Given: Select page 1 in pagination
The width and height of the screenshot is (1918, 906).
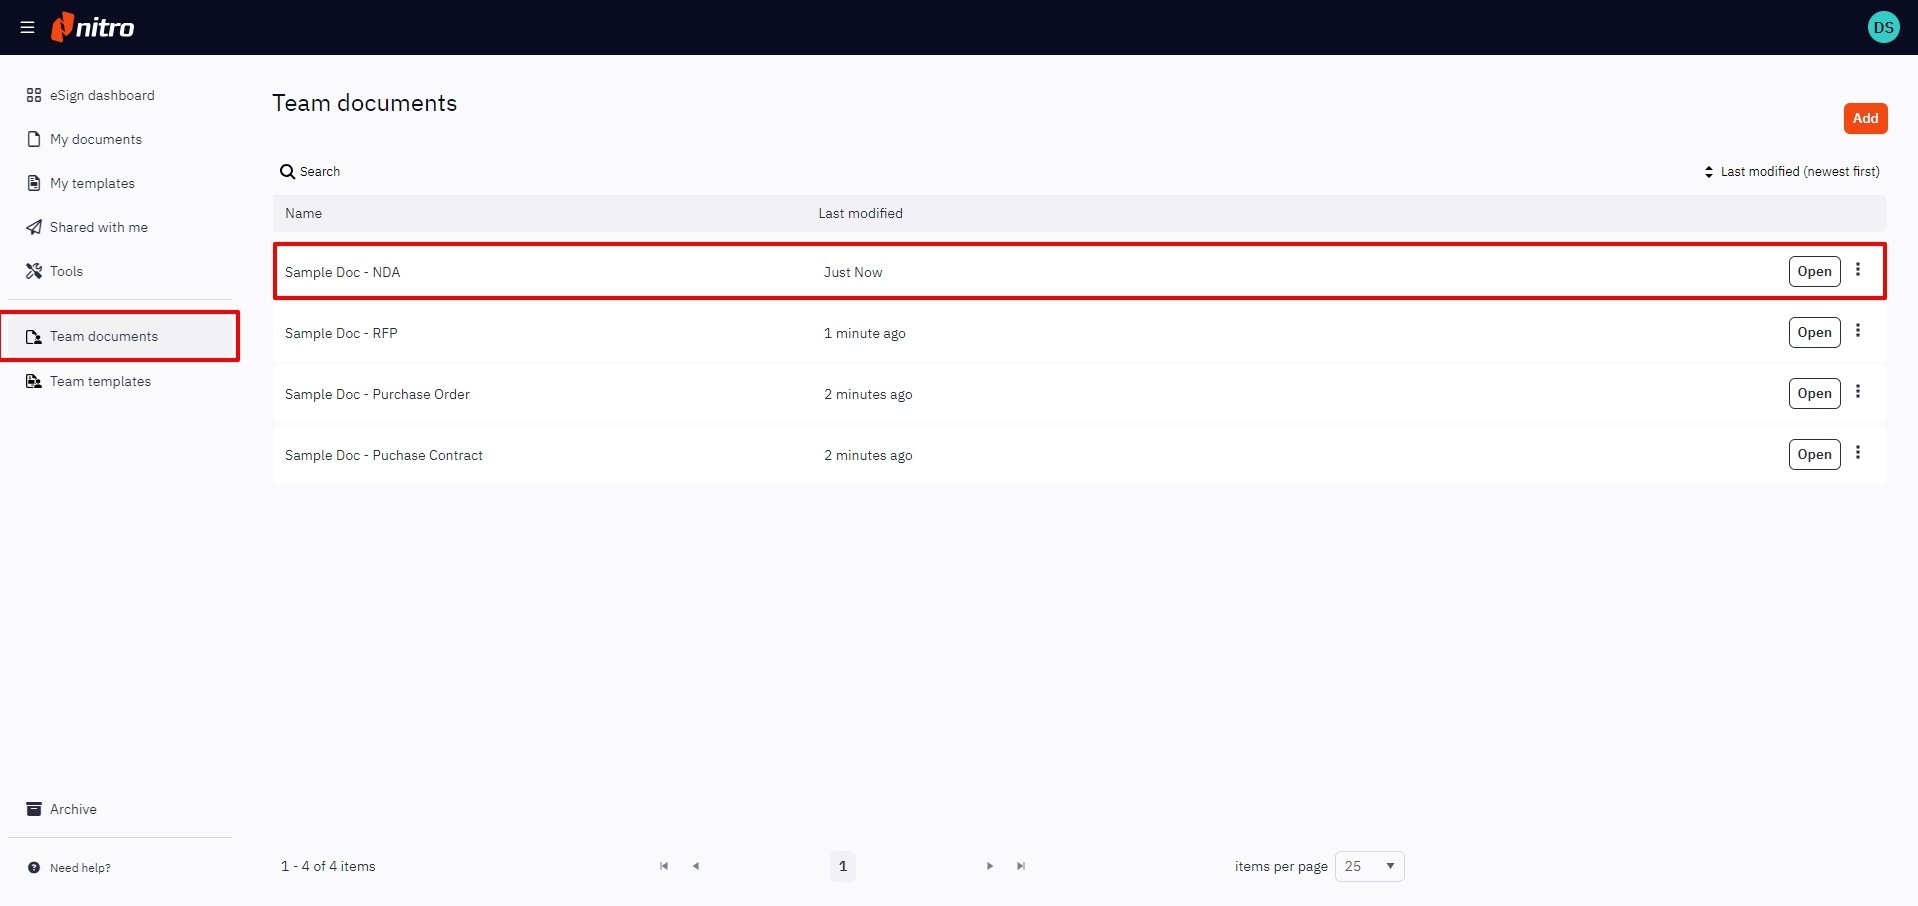Looking at the screenshot, I should pos(843,866).
